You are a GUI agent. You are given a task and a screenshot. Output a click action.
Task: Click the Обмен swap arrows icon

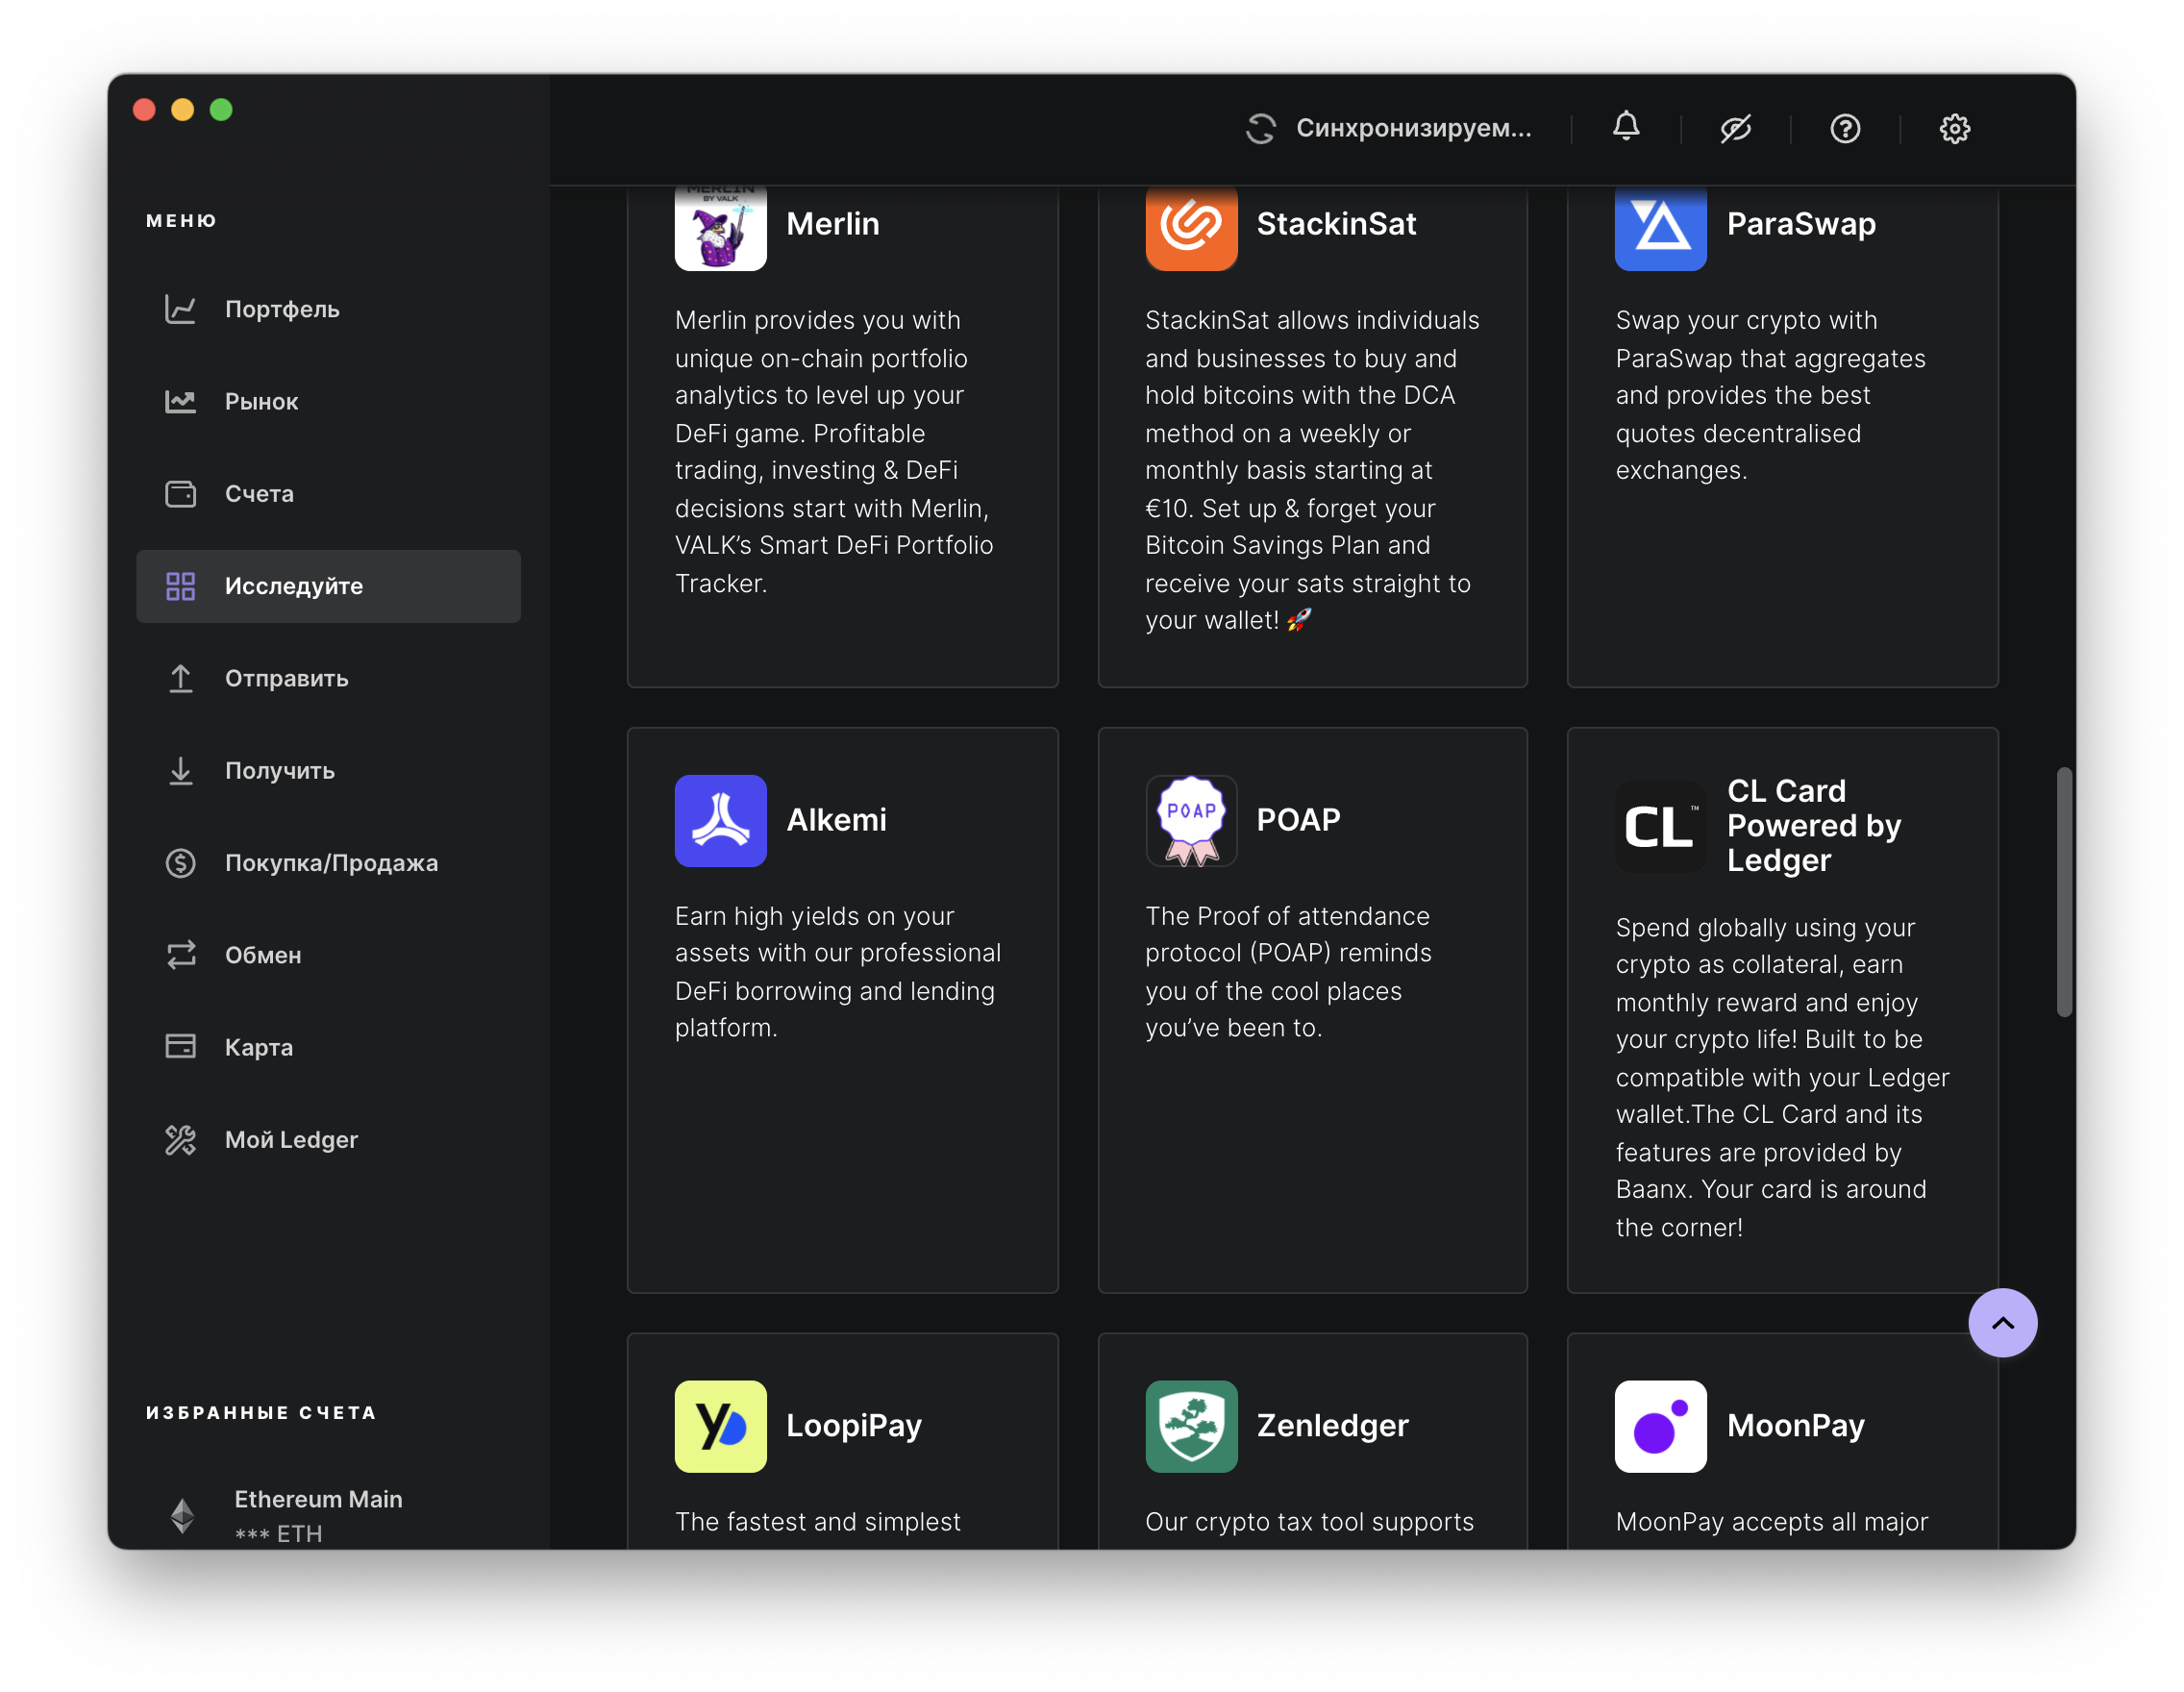180,955
